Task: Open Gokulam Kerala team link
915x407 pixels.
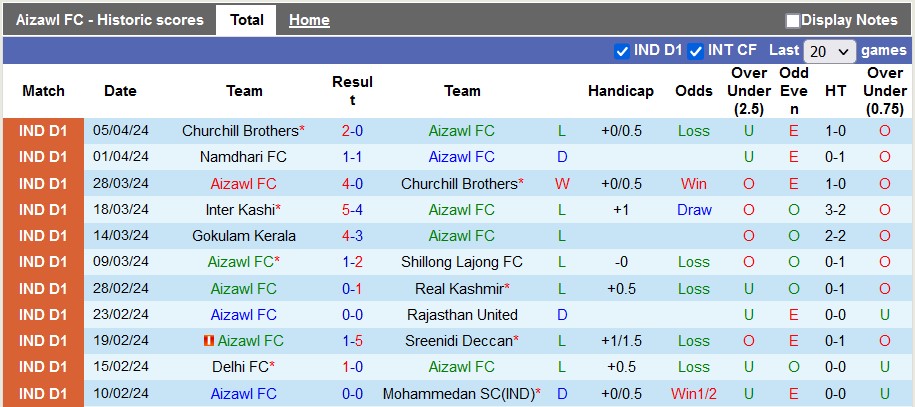Action: (x=244, y=236)
